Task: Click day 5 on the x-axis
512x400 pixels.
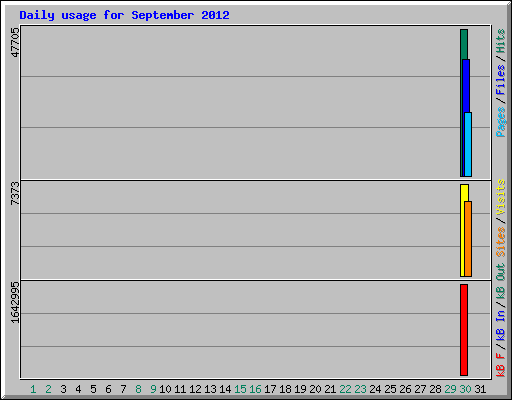Action: (x=93, y=389)
